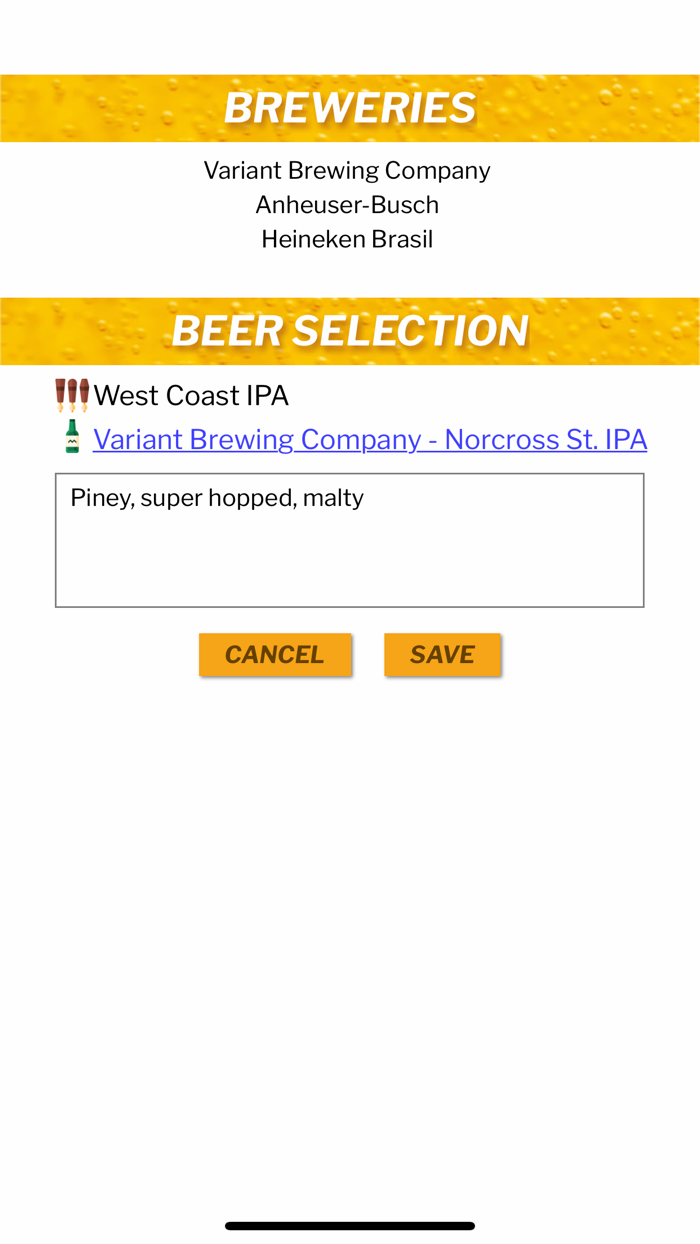Click the beer mugs icon beside West Coast IPA
The width and height of the screenshot is (700, 1244).
(x=72, y=395)
